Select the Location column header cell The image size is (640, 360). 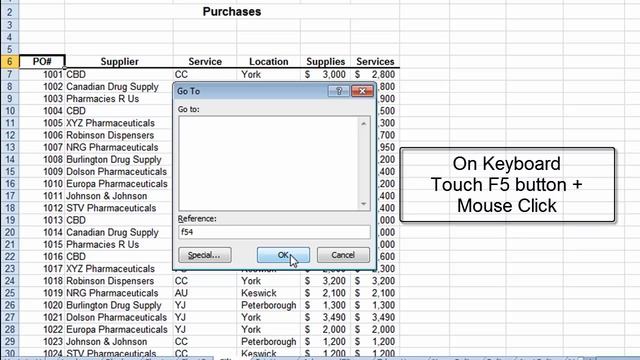pos(269,62)
